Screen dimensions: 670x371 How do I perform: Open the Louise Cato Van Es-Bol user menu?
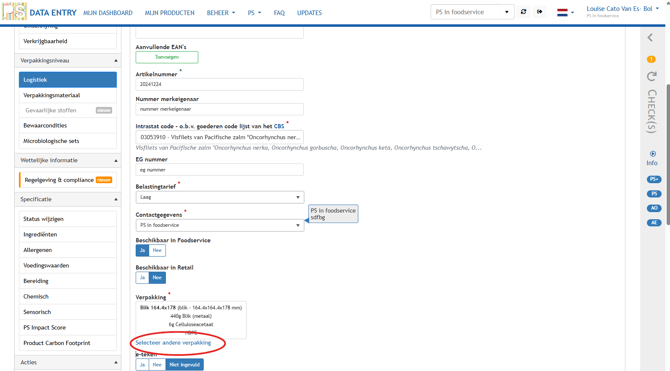click(x=623, y=9)
